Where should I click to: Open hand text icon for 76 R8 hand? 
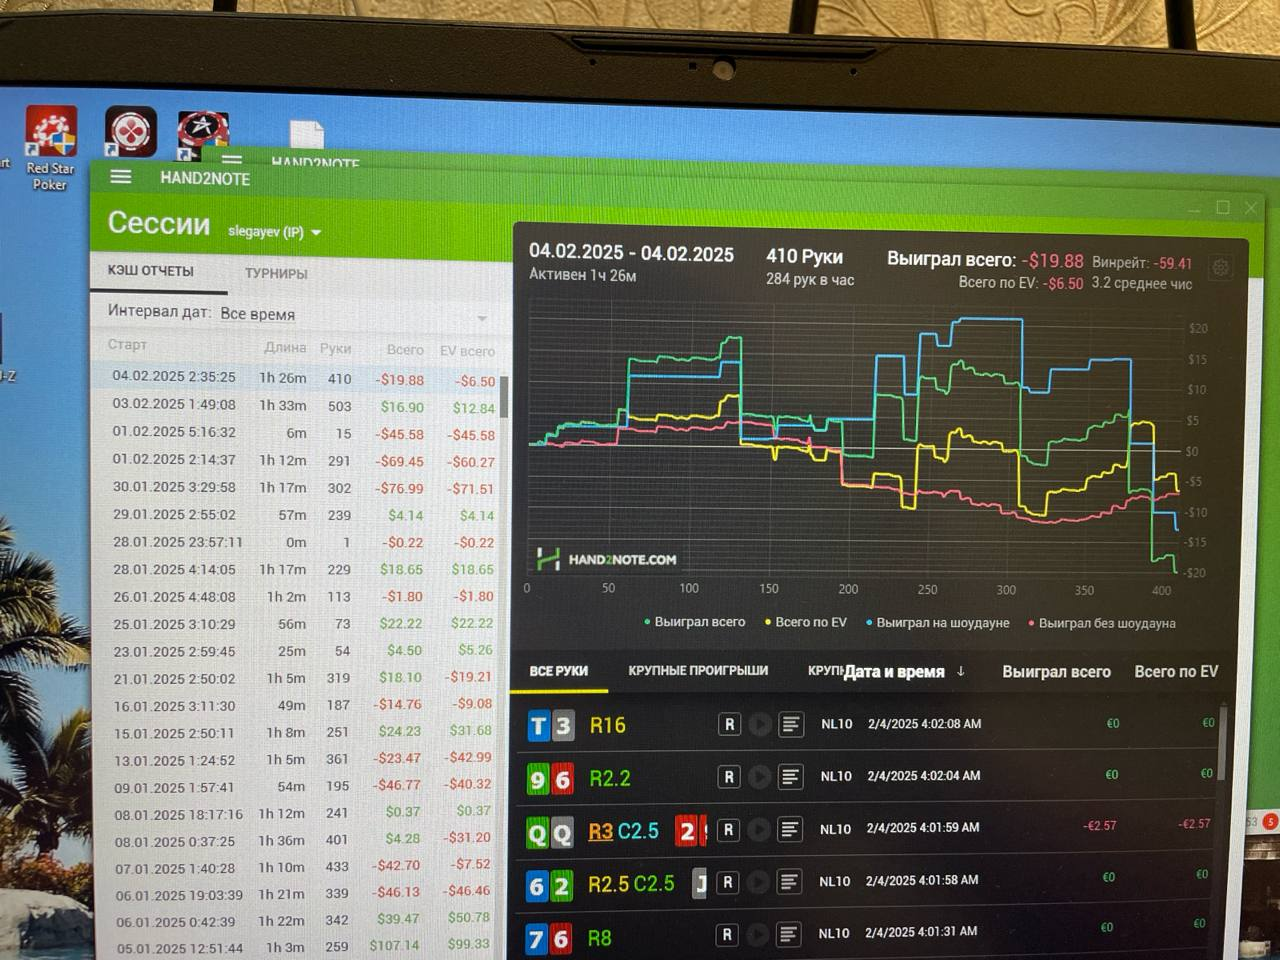click(789, 934)
